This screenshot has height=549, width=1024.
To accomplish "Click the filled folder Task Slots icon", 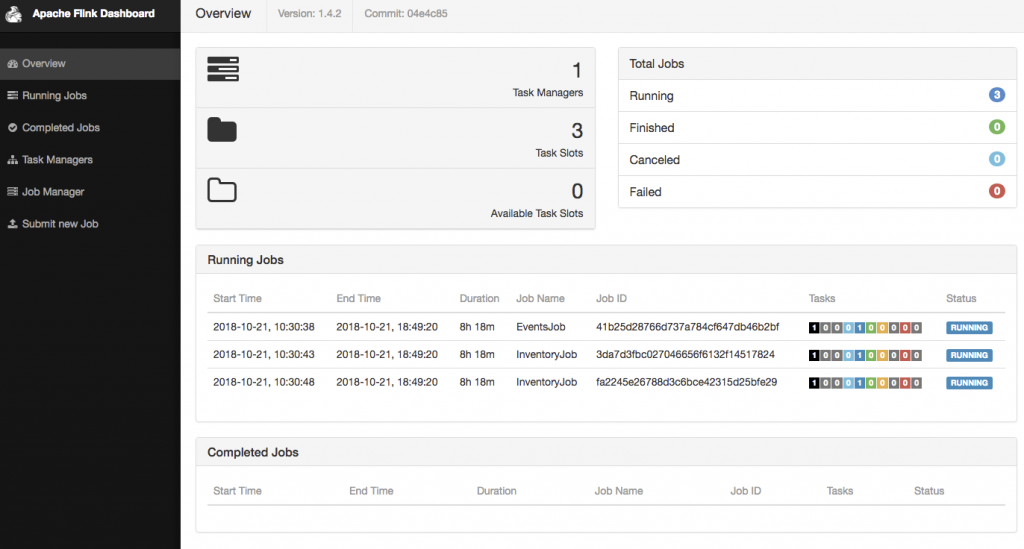I will point(222,130).
